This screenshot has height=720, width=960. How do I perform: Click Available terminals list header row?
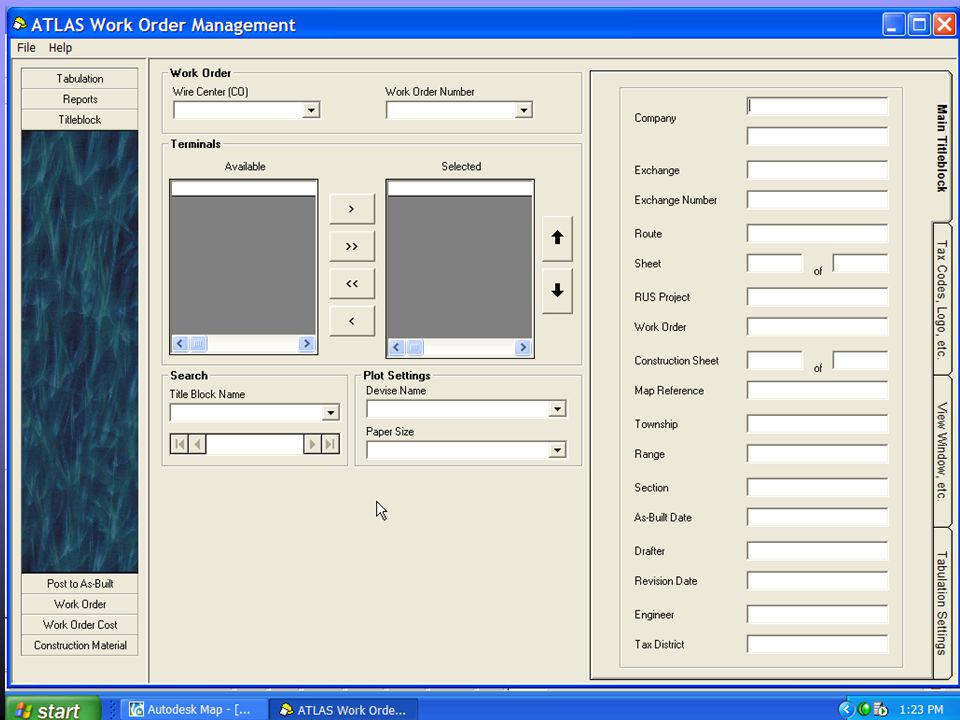(x=244, y=189)
